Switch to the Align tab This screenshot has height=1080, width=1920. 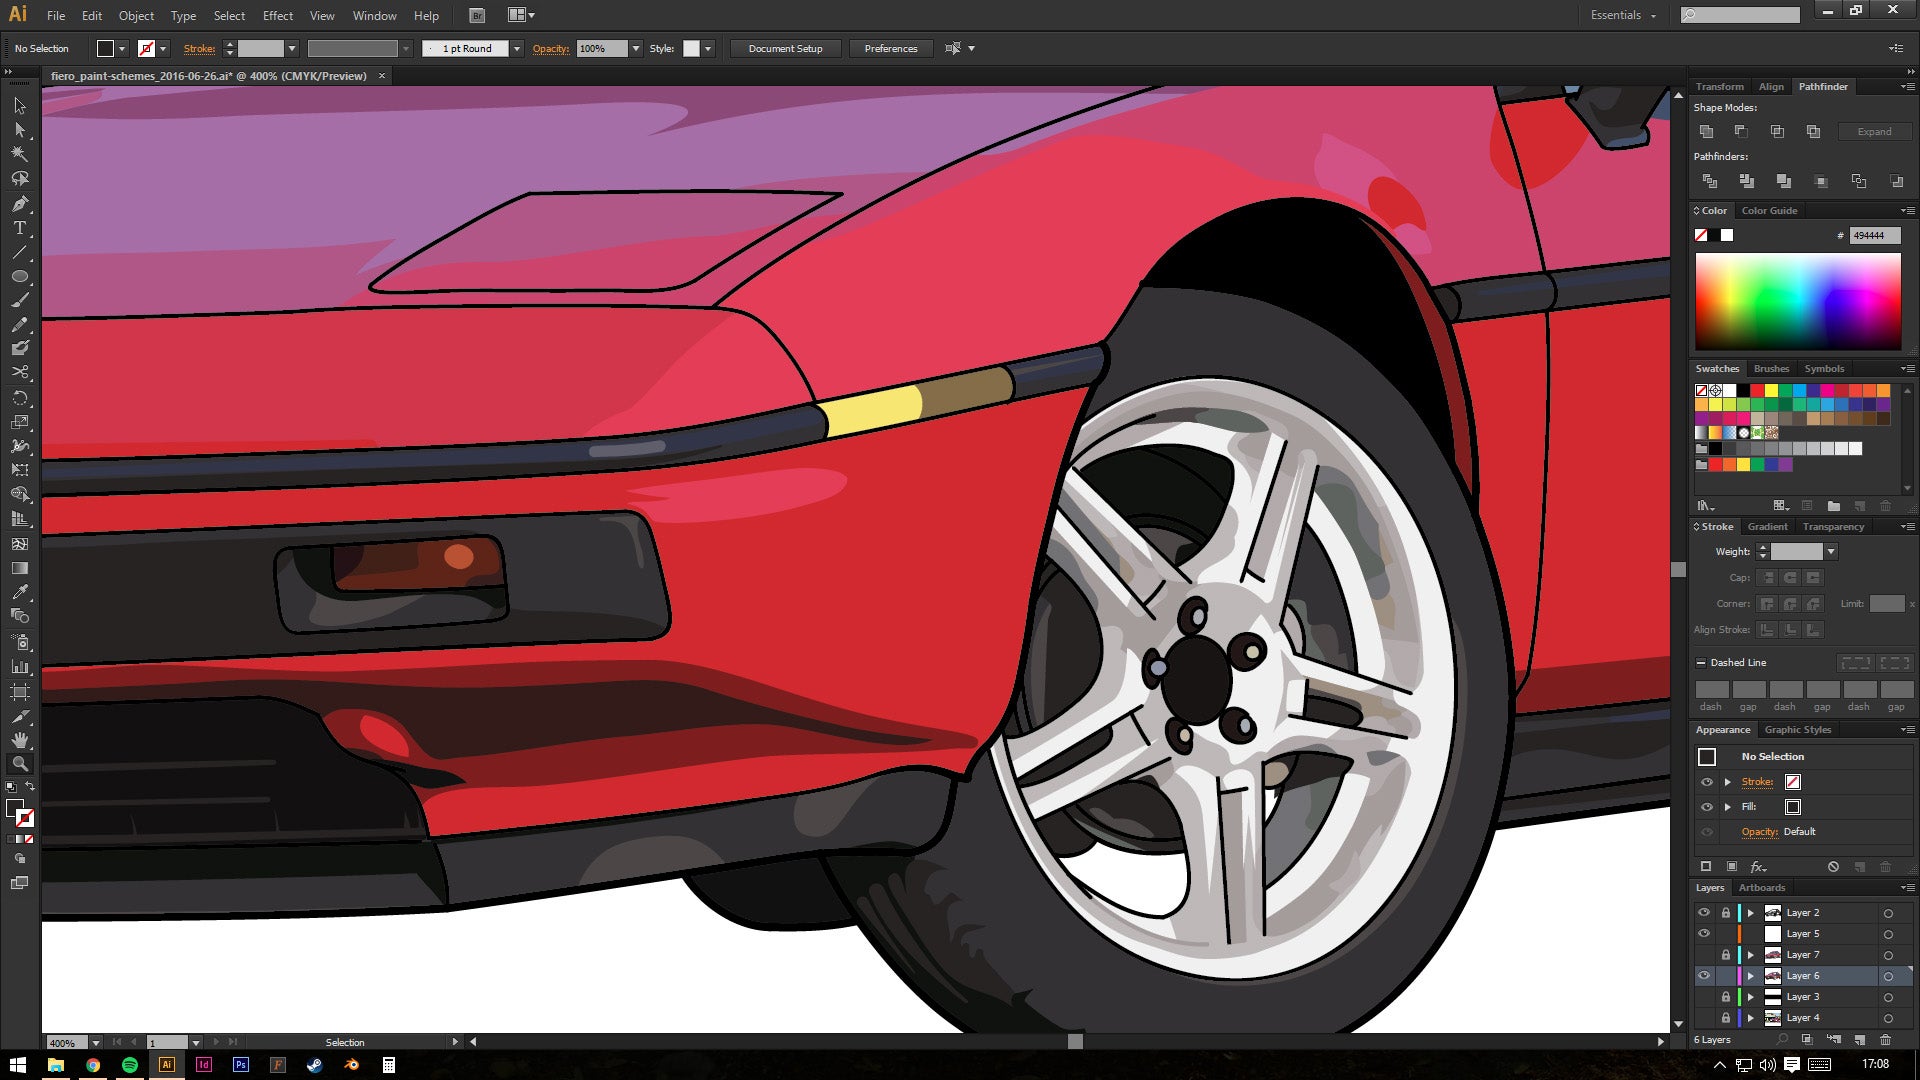(1771, 87)
